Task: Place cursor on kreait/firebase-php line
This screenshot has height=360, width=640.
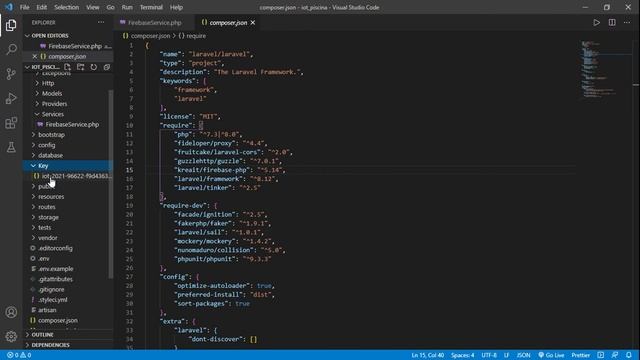Action: [230, 170]
